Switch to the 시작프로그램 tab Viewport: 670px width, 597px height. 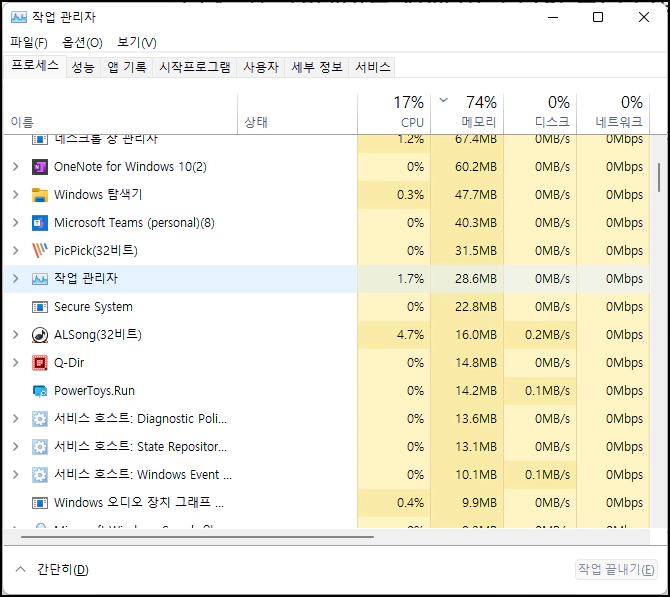tap(194, 67)
